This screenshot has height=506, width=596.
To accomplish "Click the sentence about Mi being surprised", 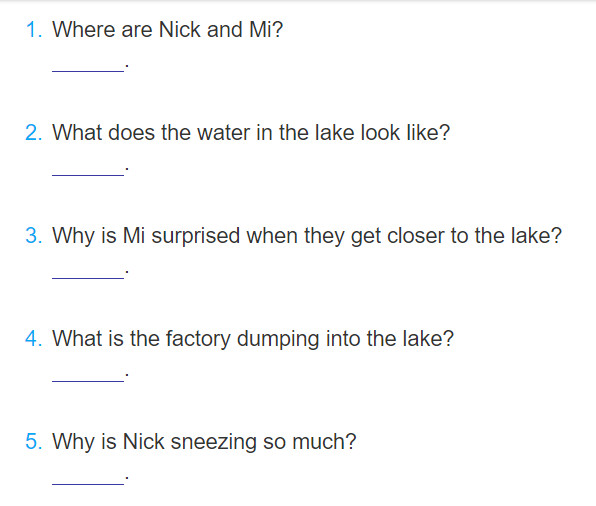I will click(307, 236).
